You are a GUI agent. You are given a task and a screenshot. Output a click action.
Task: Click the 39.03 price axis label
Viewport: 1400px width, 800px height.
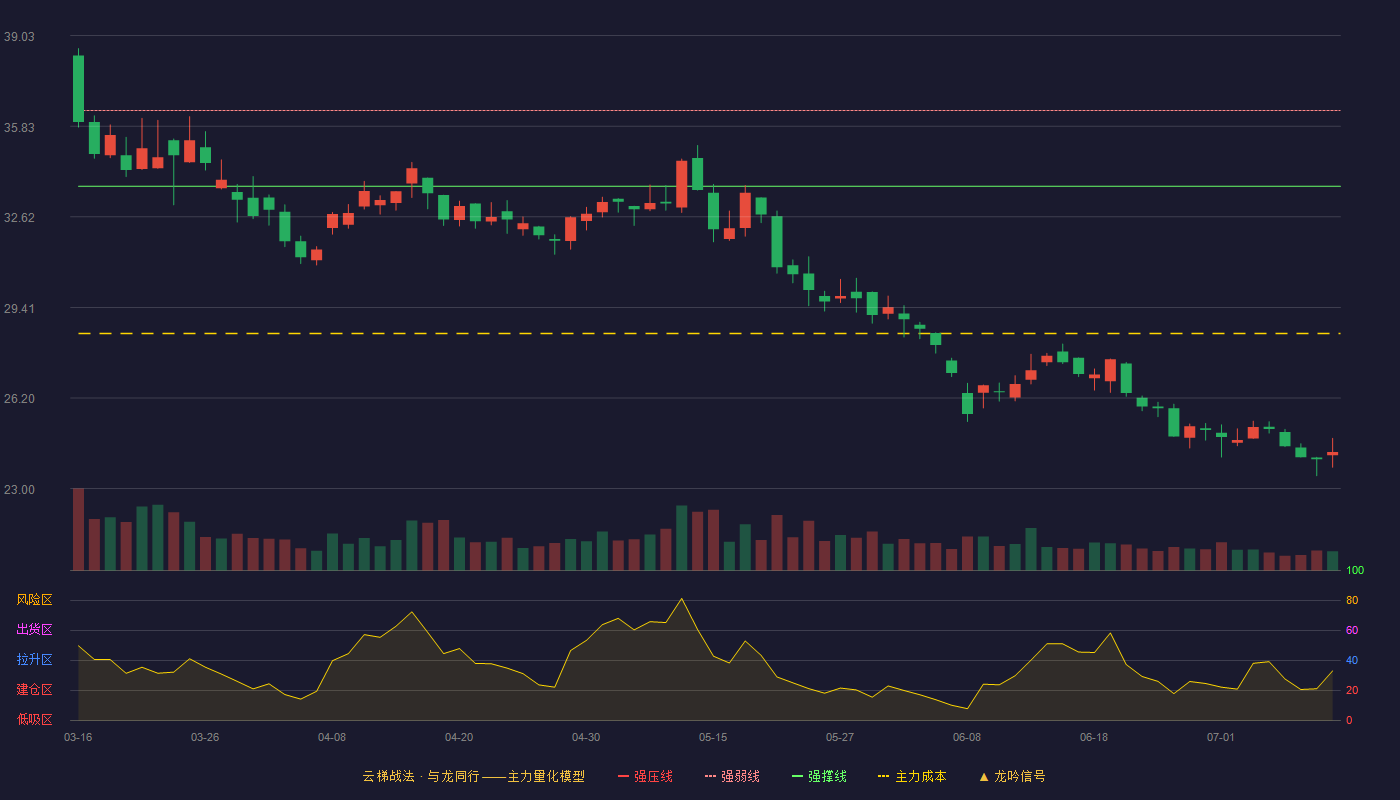pyautogui.click(x=19, y=36)
